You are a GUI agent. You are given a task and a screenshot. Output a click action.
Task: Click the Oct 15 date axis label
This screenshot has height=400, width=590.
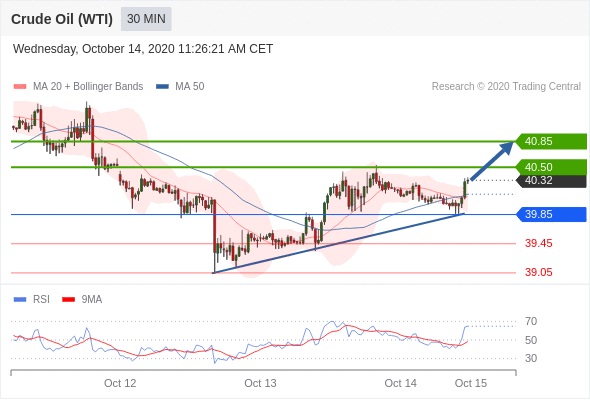pyautogui.click(x=471, y=383)
